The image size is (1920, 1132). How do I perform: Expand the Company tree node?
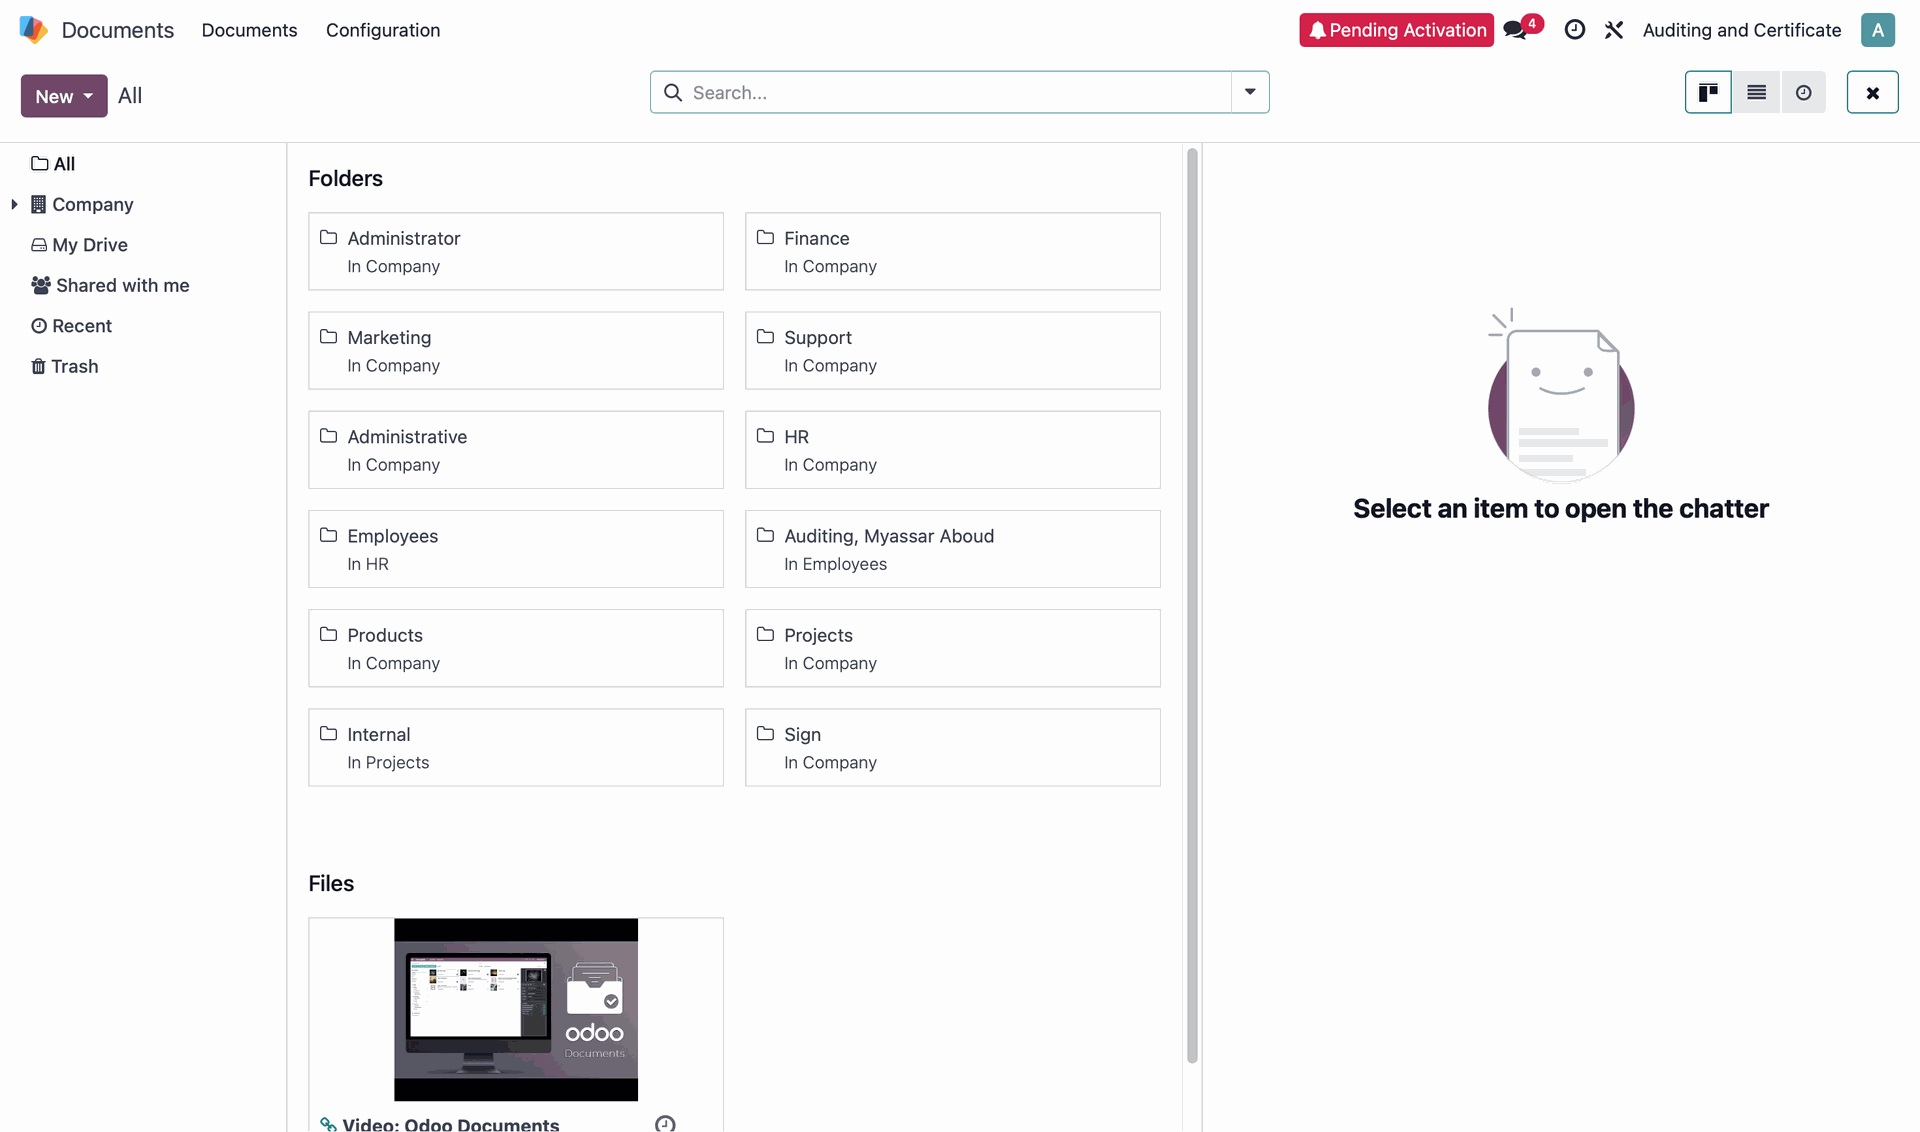point(14,204)
